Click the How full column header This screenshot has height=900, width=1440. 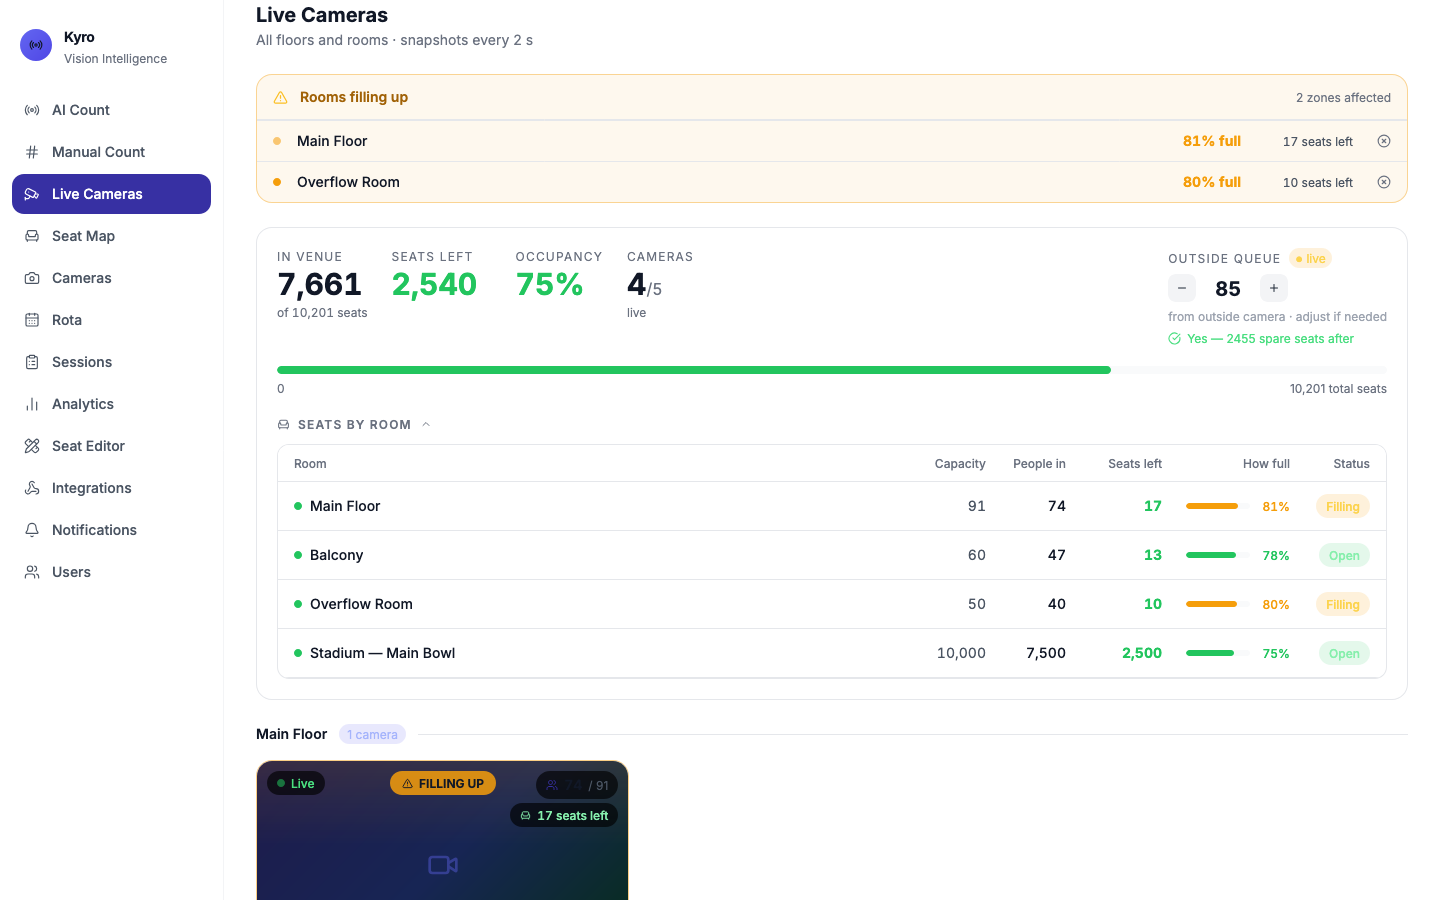point(1266,464)
